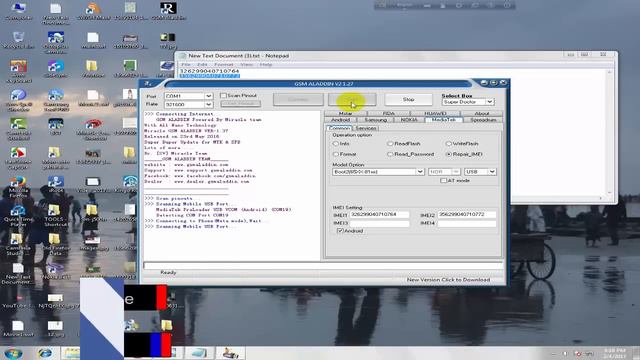The height and width of the screenshot is (360, 640).
Task: Open the QuickTime Player desktop shortcut
Action: pos(18,216)
